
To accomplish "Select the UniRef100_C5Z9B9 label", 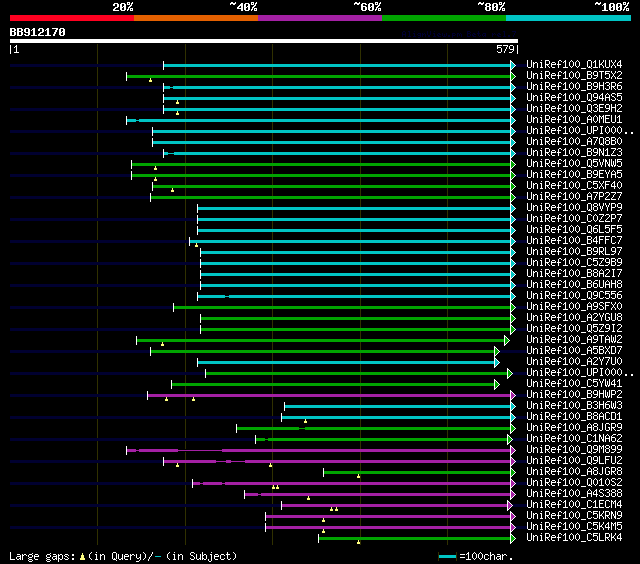I will click(574, 263).
